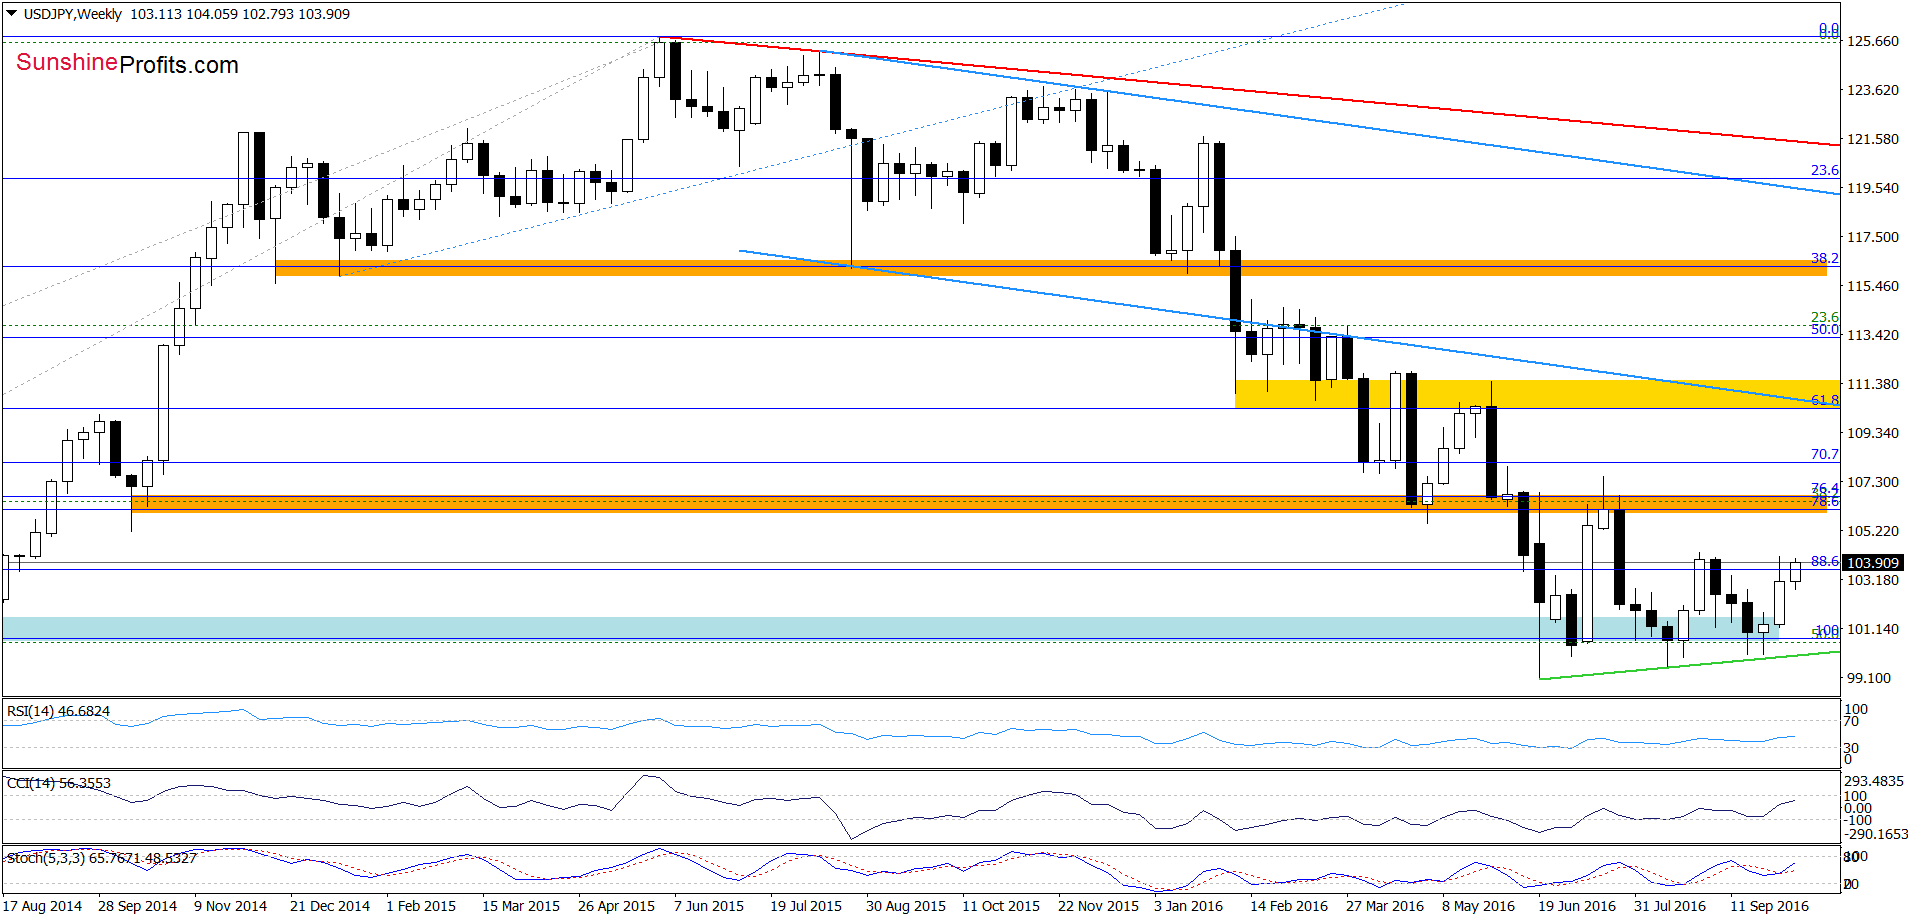Image resolution: width=1908 pixels, height=920 pixels.
Task: Click the 15 Mar 2015 date label
Action: pyautogui.click(x=521, y=906)
